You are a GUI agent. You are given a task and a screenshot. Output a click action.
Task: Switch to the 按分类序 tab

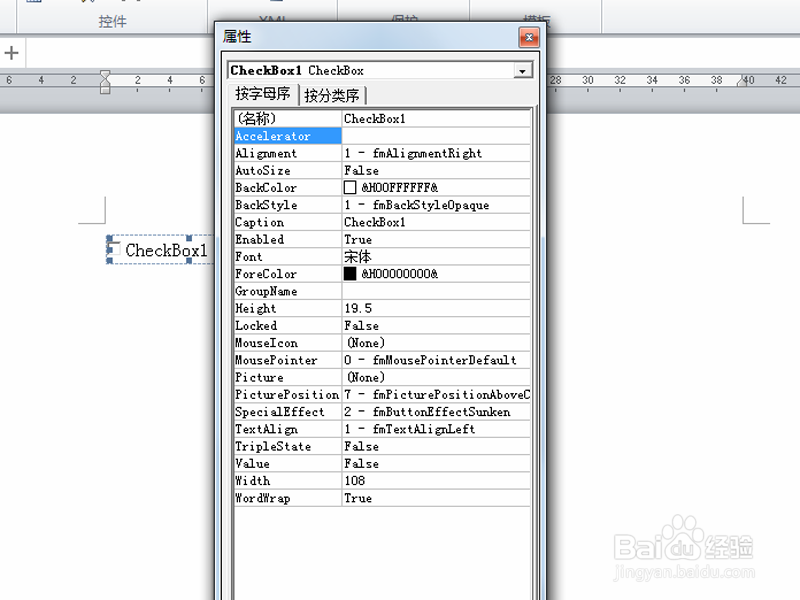[332, 95]
